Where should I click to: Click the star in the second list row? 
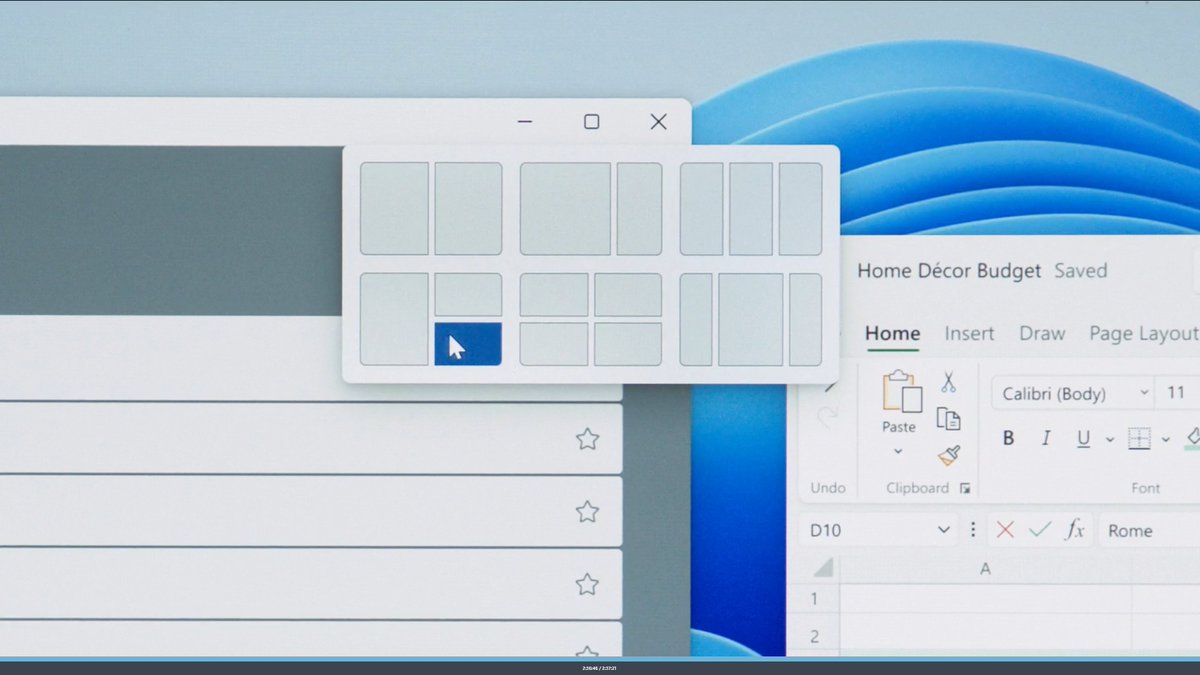[x=587, y=512]
